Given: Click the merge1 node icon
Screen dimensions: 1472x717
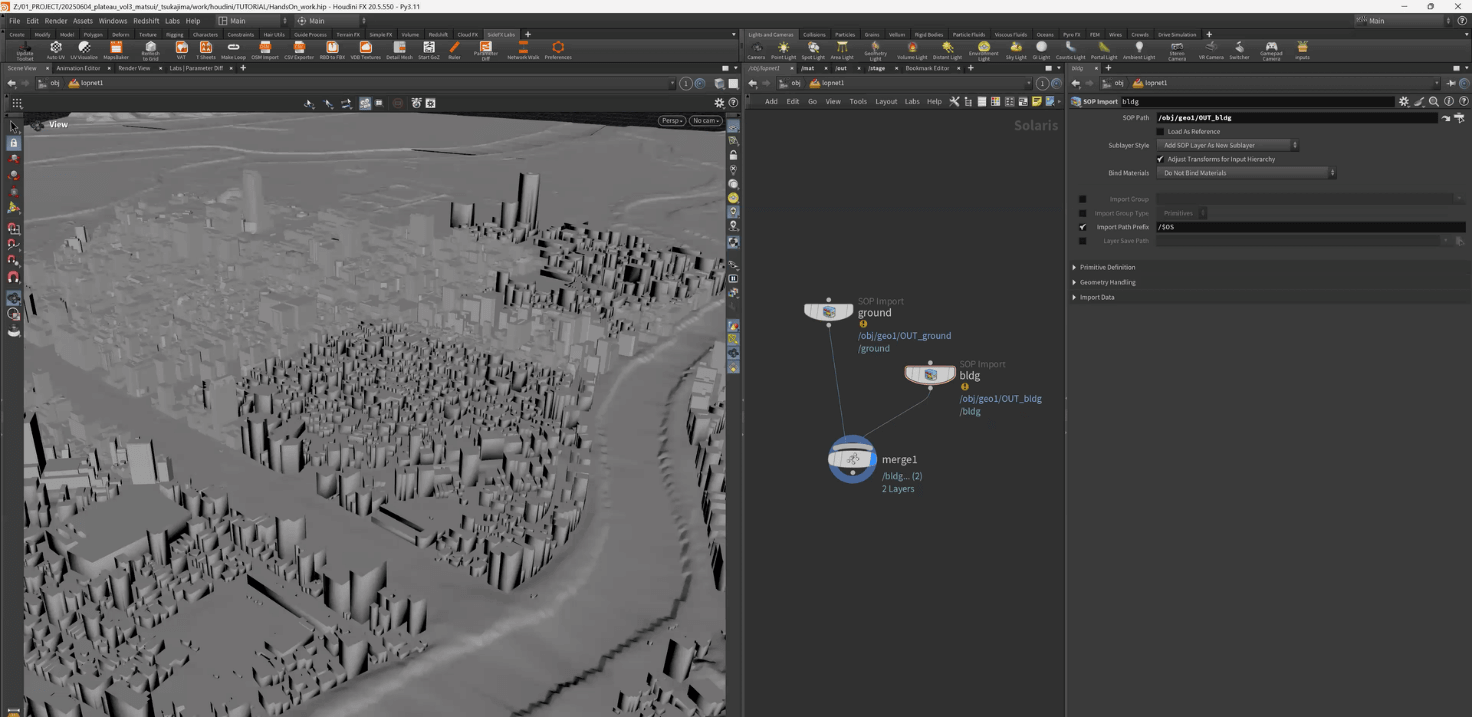Looking at the screenshot, I should click(852, 460).
